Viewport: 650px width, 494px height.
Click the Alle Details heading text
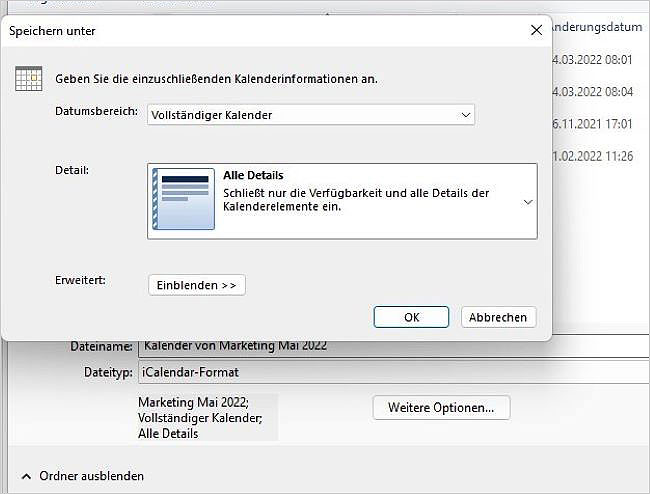pos(253,175)
